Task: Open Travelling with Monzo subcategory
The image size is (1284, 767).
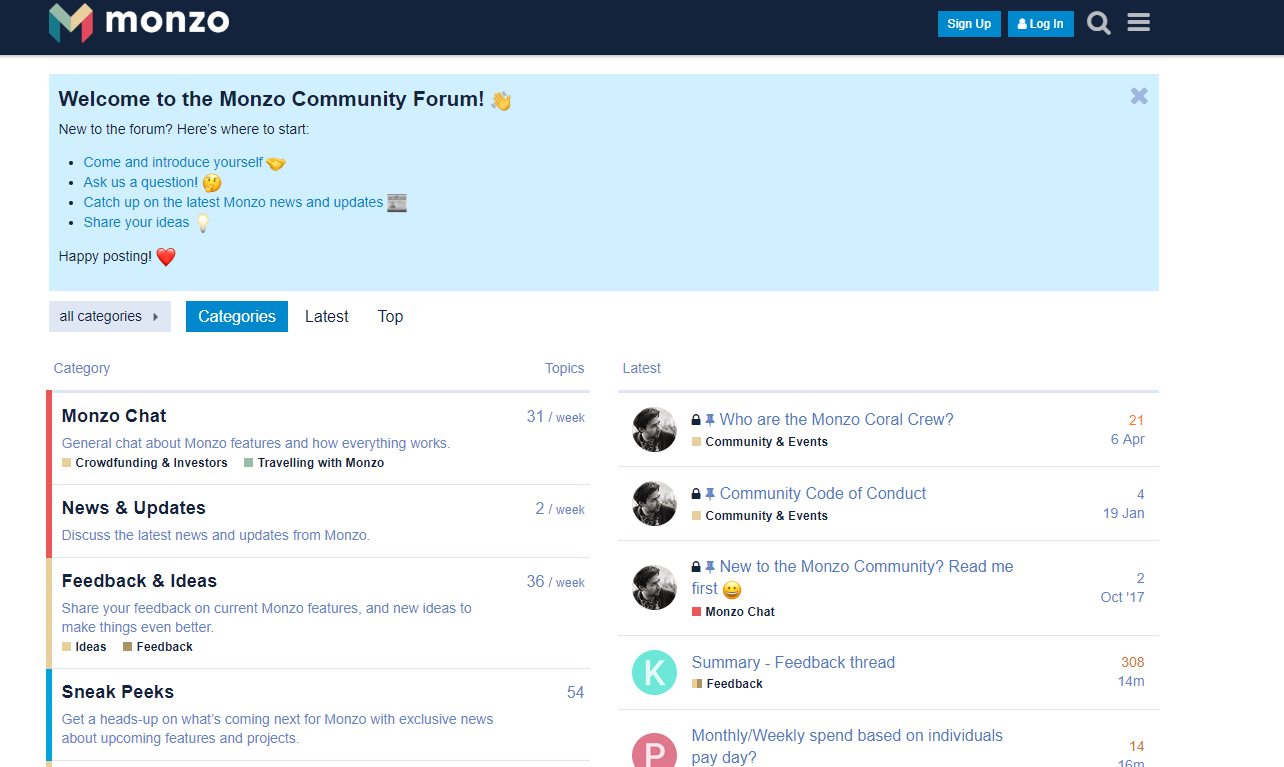Action: 314,463
